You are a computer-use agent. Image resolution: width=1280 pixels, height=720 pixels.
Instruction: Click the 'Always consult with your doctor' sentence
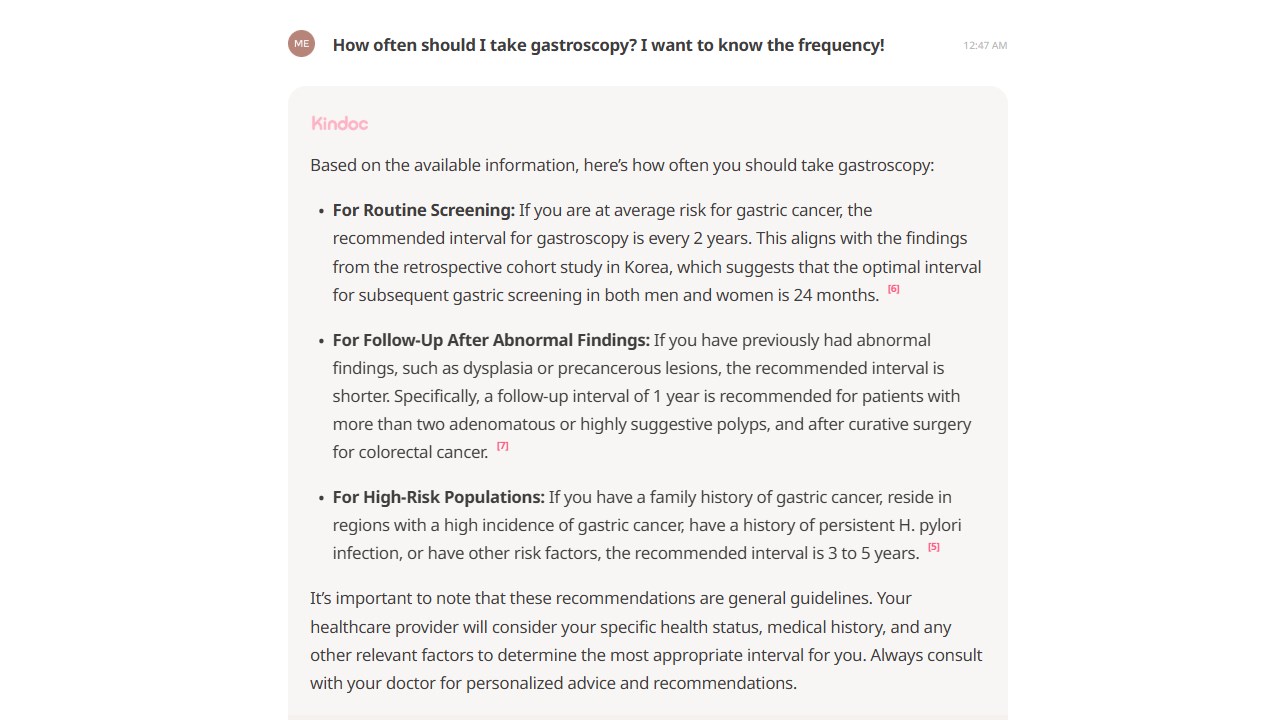coord(646,669)
